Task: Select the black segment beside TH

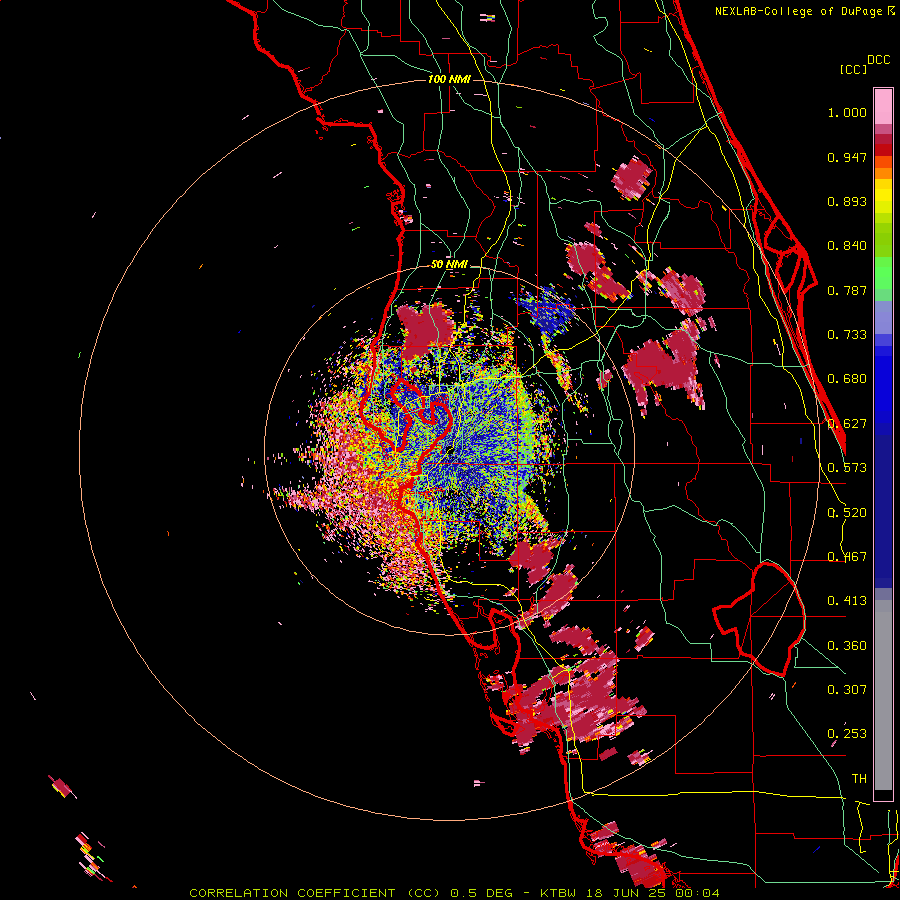Action: 883,794
